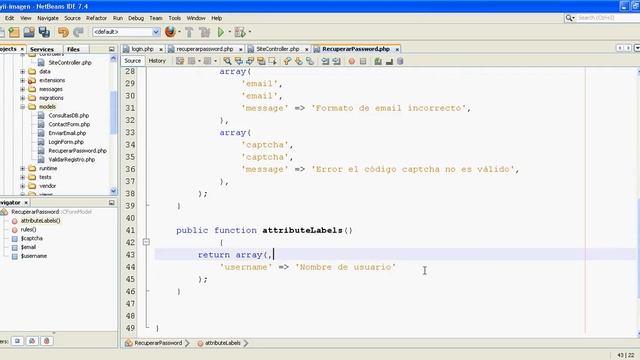This screenshot has height=360, width=640.
Task: Expand the migrations folder node
Action: (23, 98)
